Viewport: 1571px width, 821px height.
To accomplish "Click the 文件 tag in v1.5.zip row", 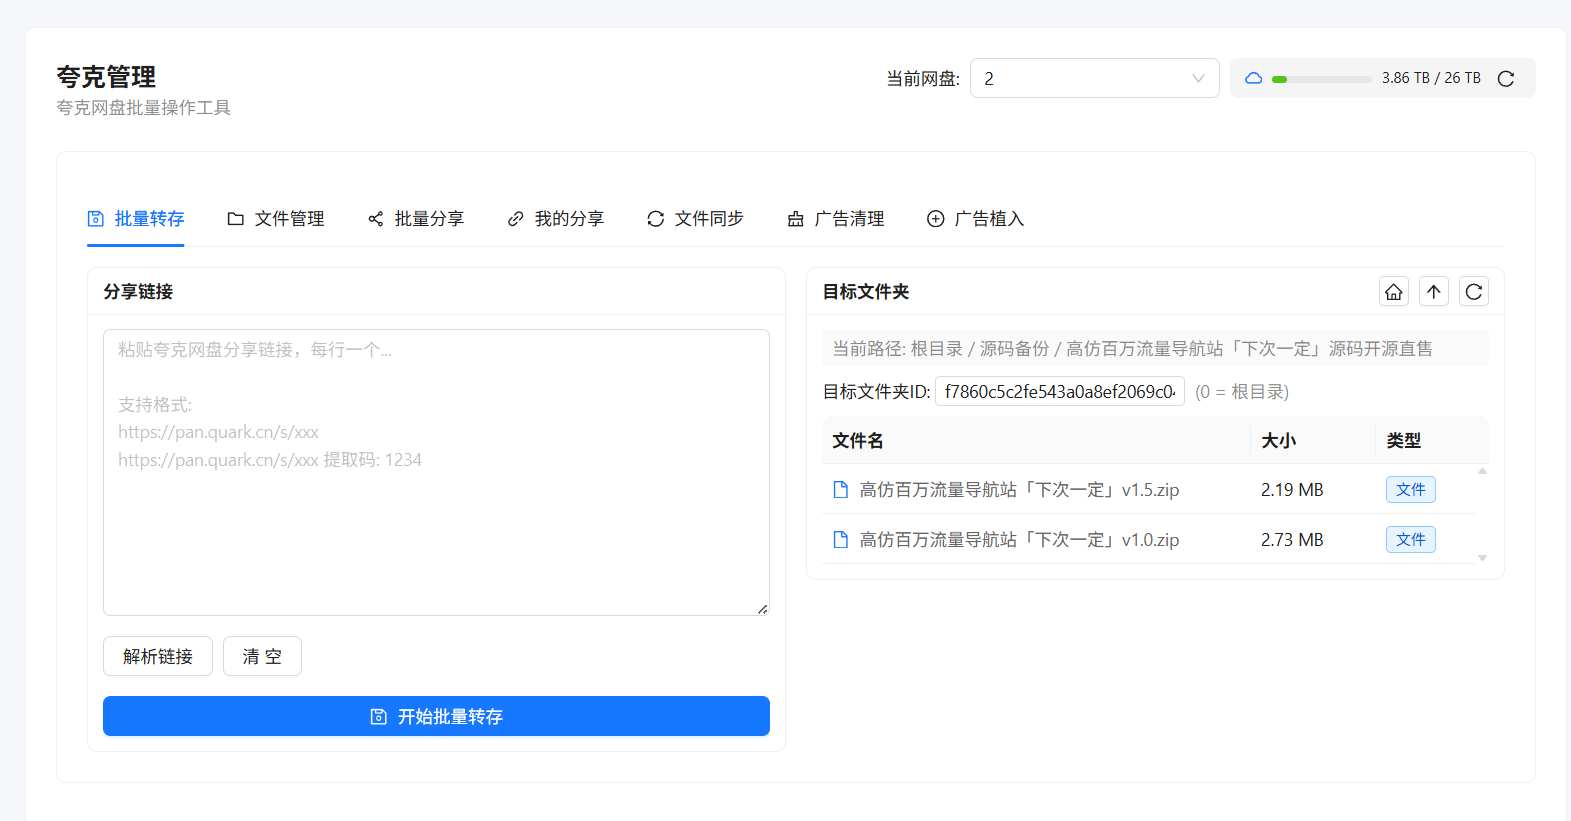I will (1411, 489).
